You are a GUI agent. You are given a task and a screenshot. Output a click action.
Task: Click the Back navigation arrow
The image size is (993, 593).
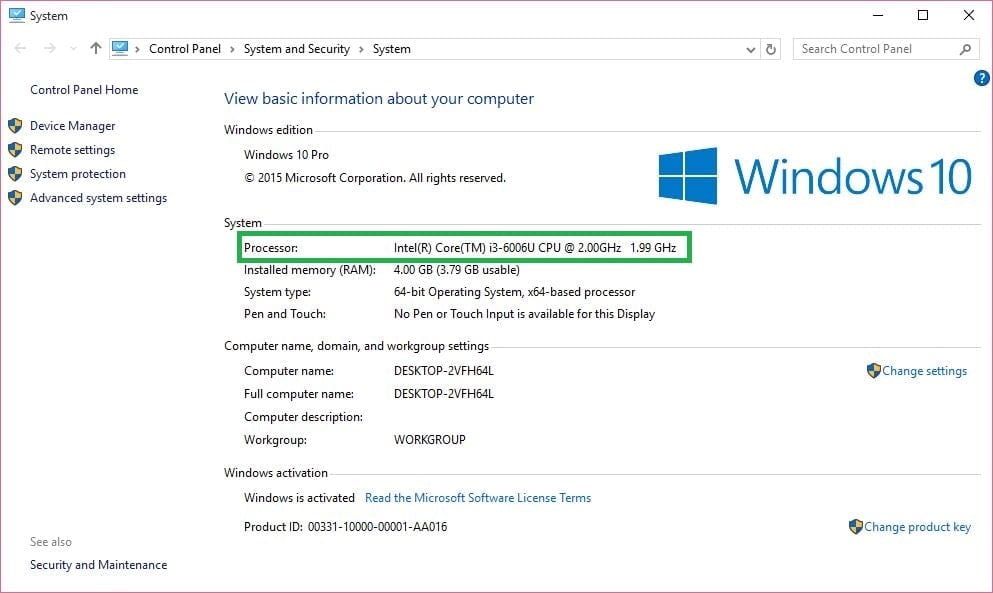[x=20, y=48]
